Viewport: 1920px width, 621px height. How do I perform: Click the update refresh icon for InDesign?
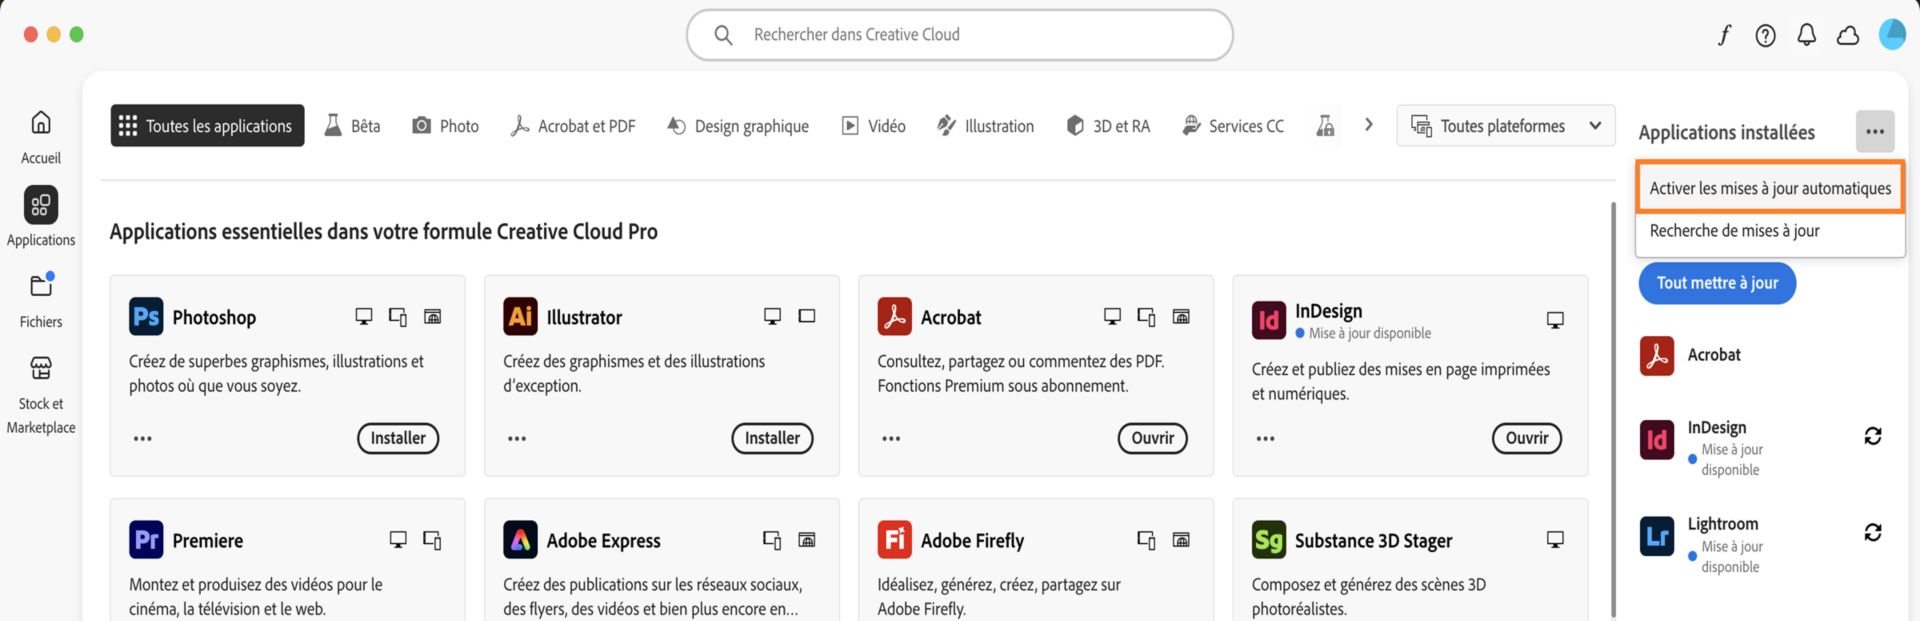[x=1873, y=436]
